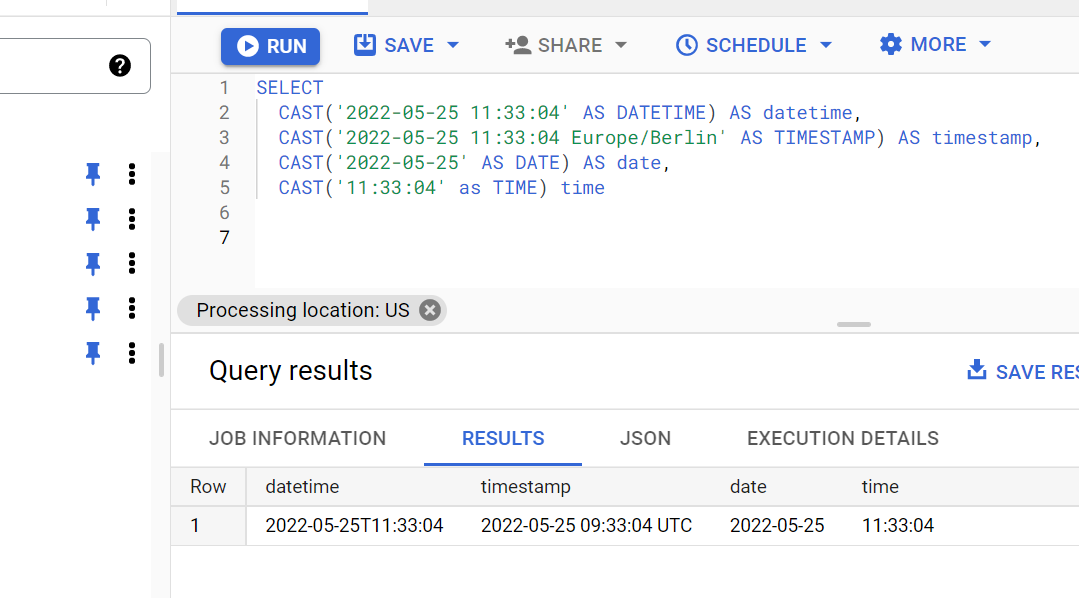Viewport: 1079px width, 598px height.
Task: Click the fifth pin icon in sidebar
Action: [x=93, y=353]
